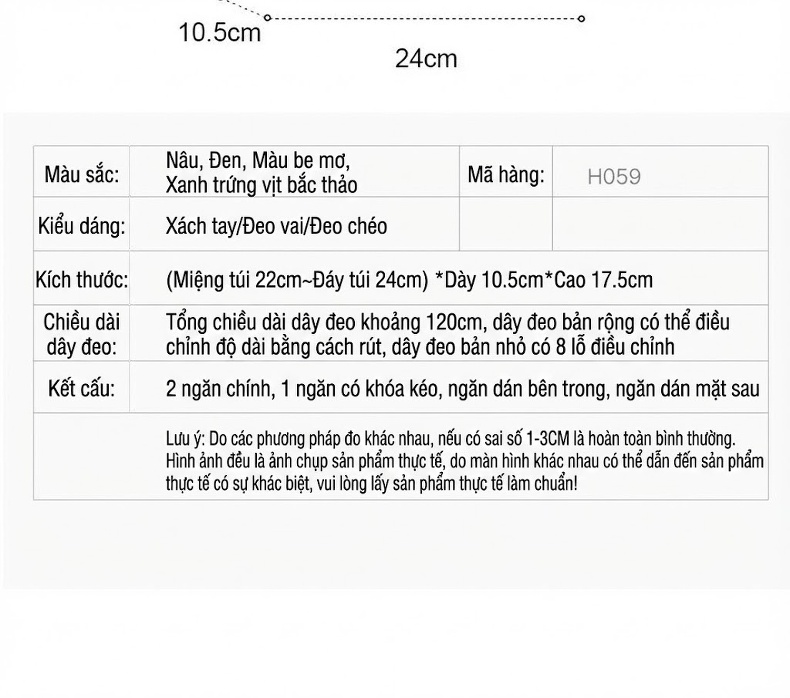Click the 2 ngăn chính structure description
The width and height of the screenshot is (790, 698).
pos(463,389)
